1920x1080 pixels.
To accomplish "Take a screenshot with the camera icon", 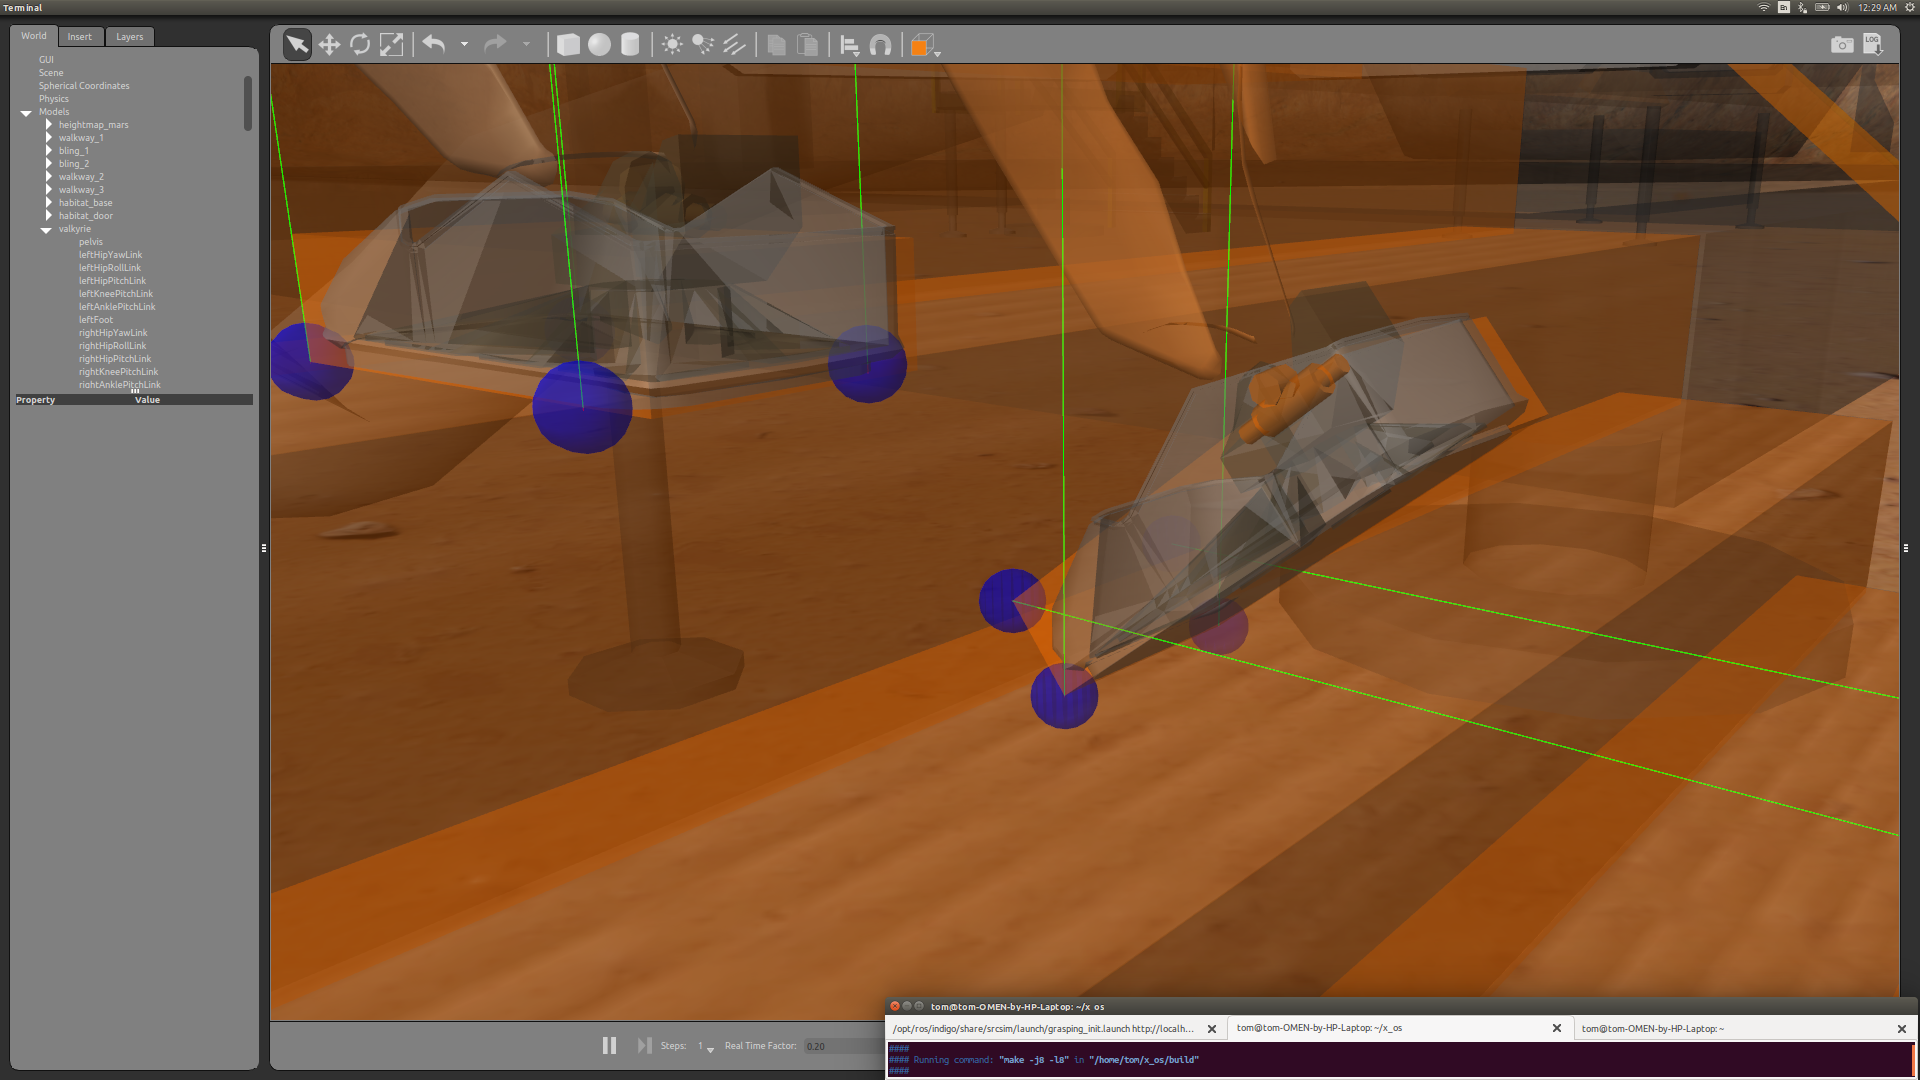I will pyautogui.click(x=1842, y=44).
